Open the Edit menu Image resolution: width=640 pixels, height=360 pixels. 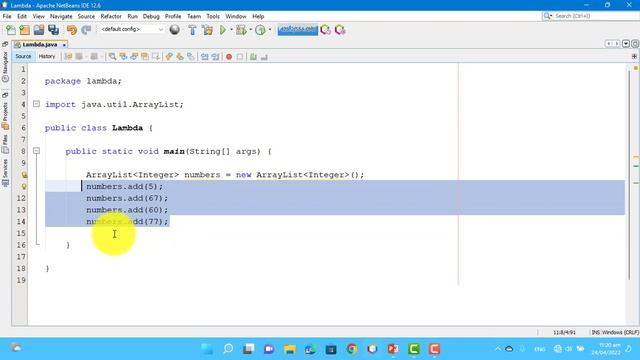tap(22, 16)
